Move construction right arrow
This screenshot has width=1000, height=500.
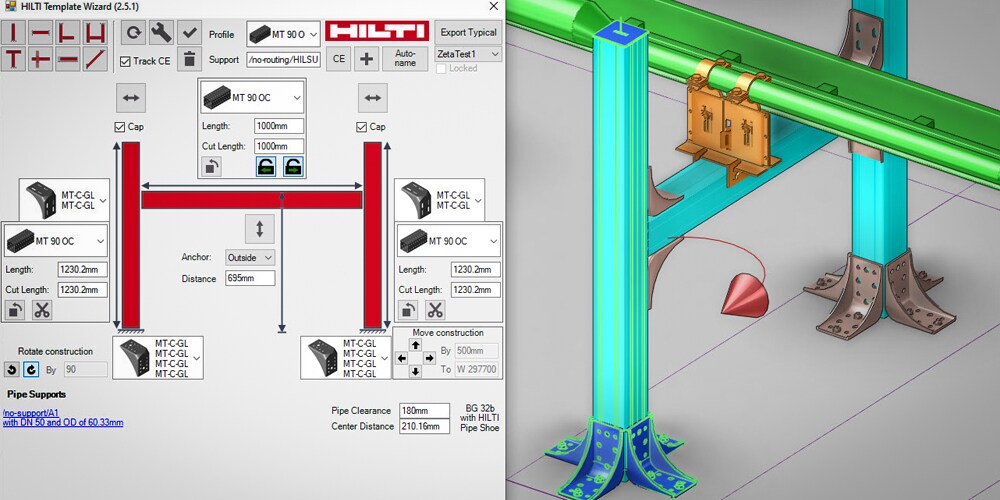[x=429, y=358]
